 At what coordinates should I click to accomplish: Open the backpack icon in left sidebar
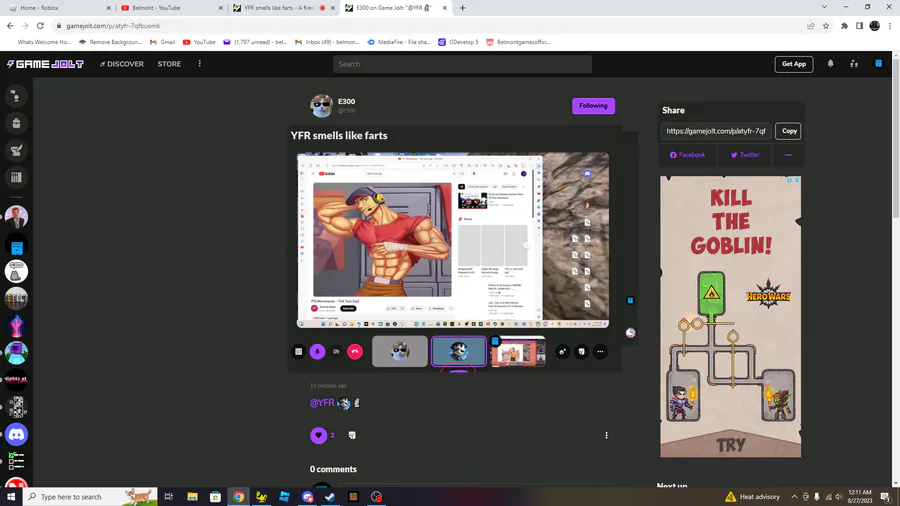[x=16, y=123]
